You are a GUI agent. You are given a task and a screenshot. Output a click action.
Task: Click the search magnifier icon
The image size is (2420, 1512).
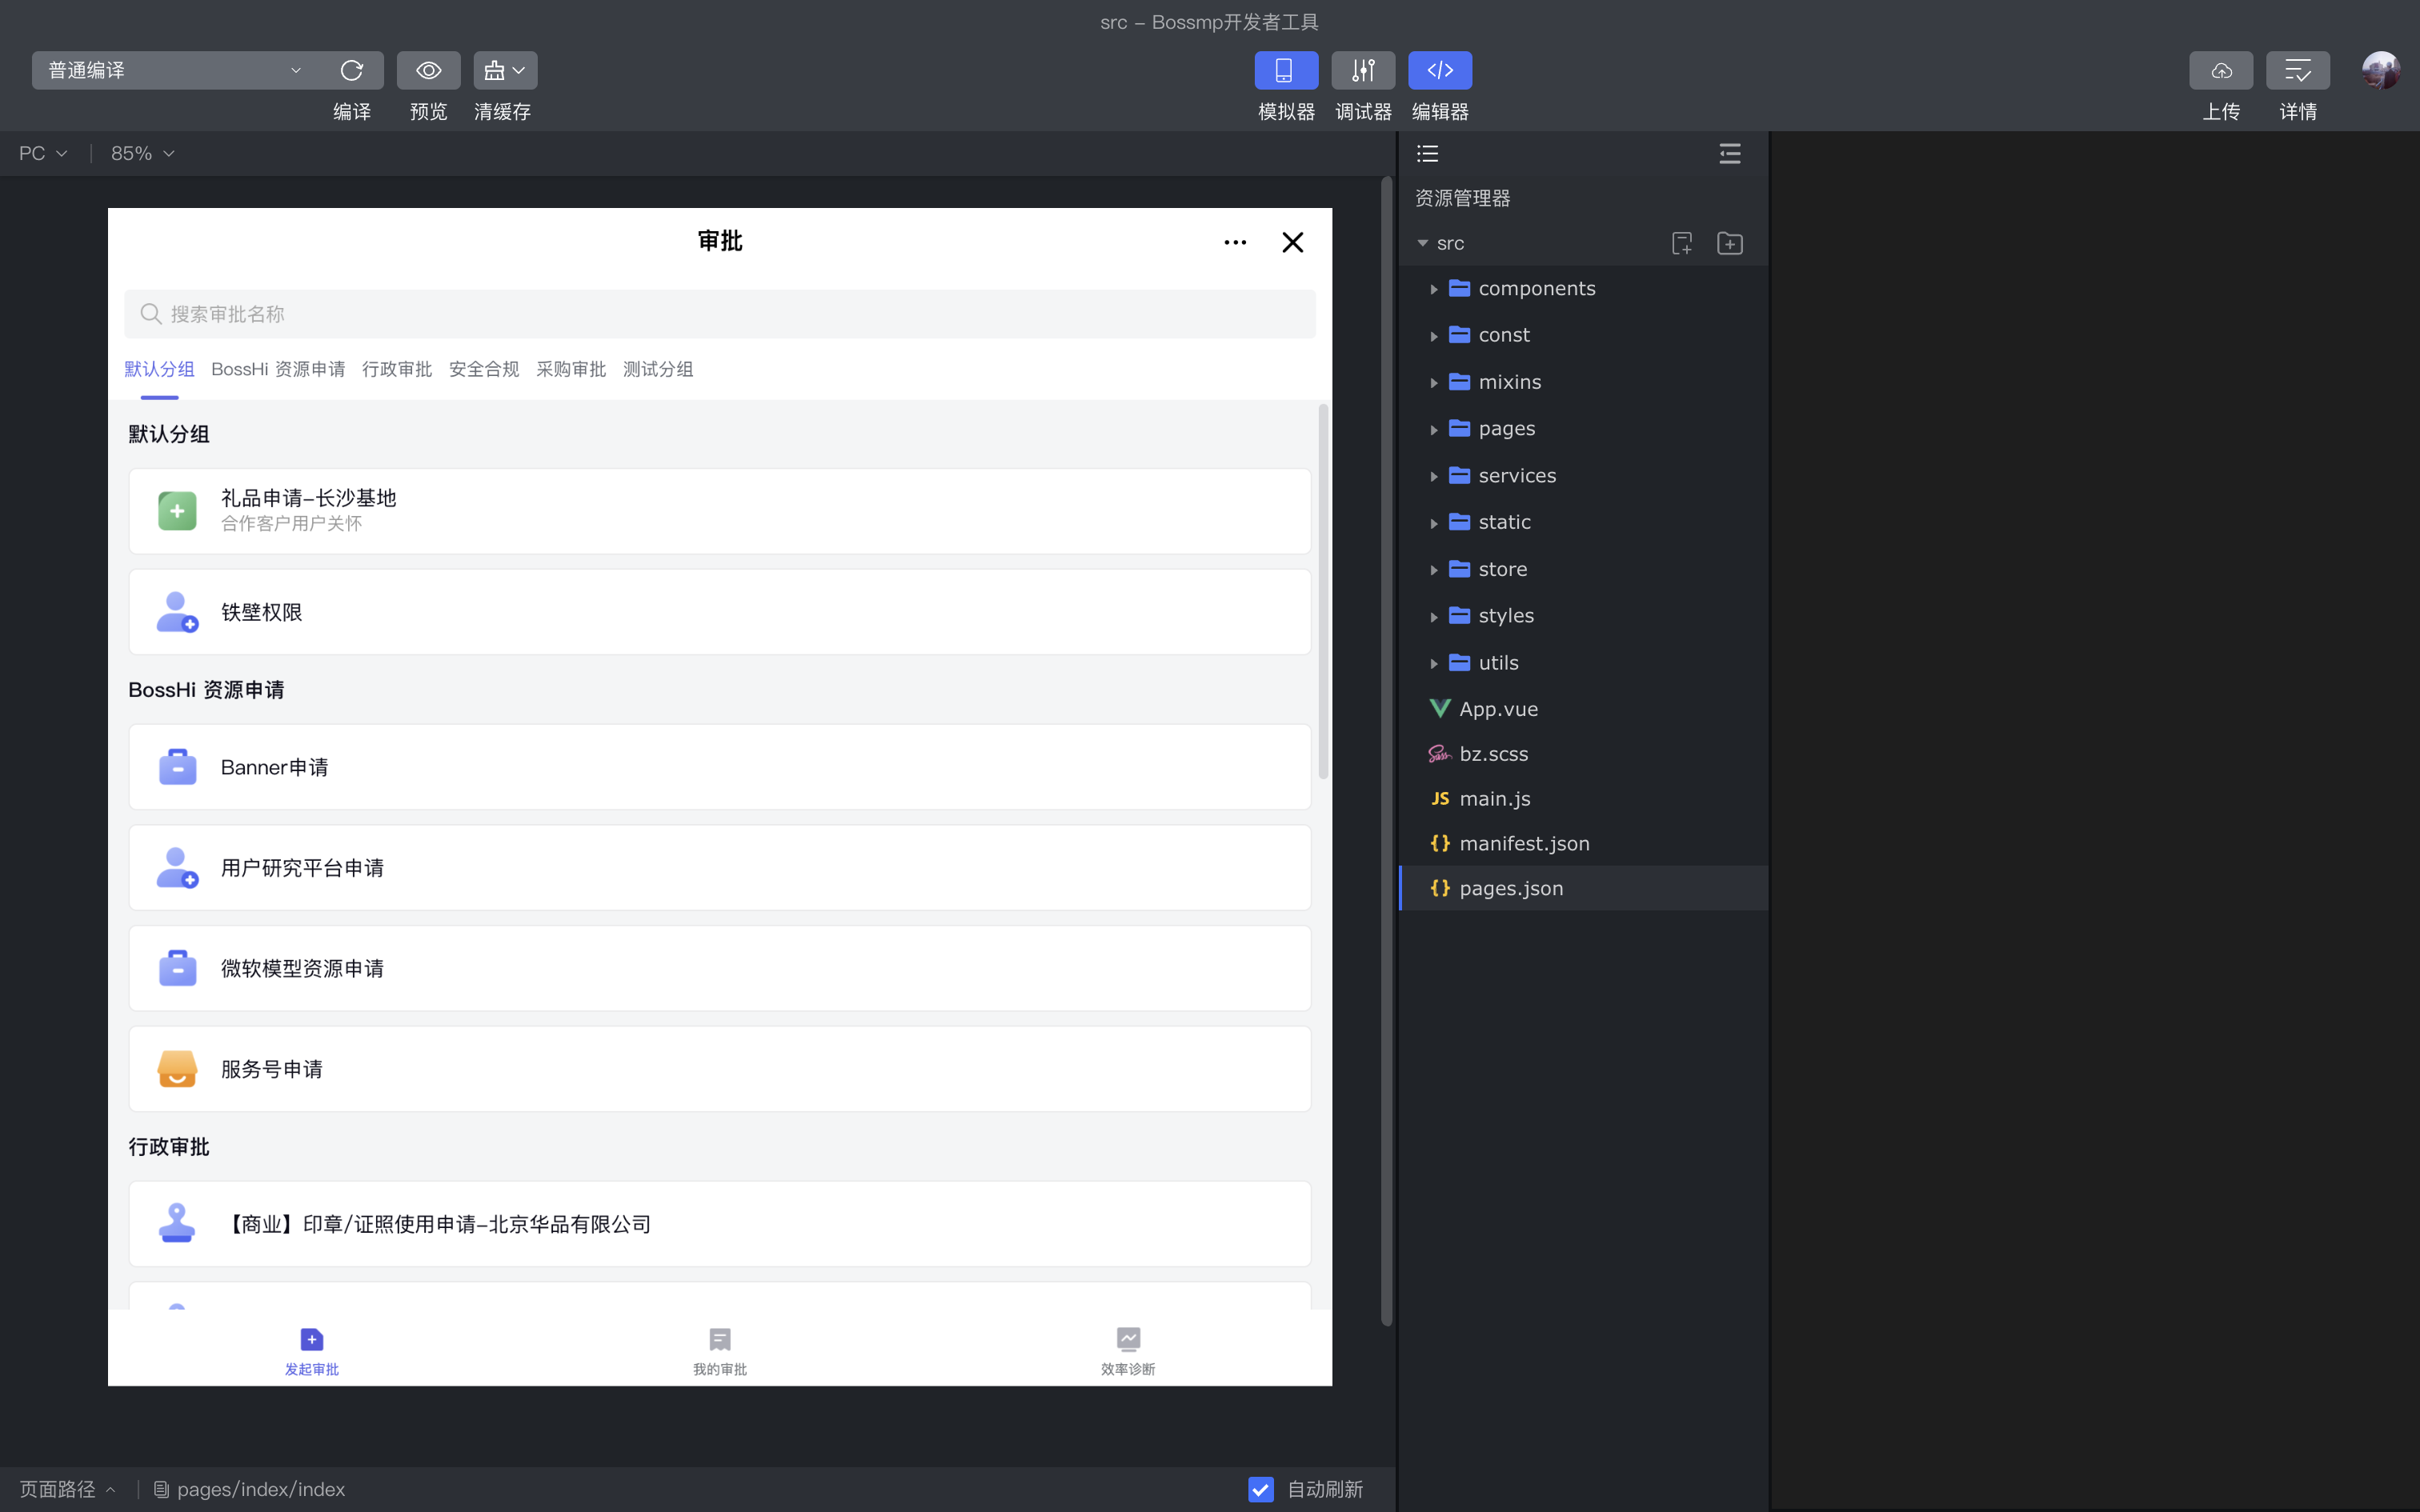(x=150, y=314)
